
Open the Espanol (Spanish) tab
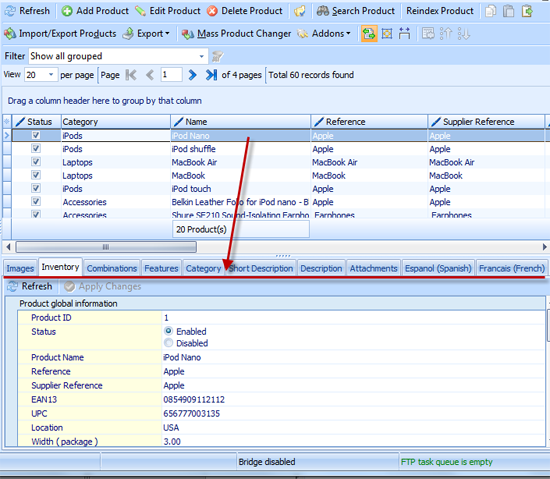pyautogui.click(x=438, y=268)
